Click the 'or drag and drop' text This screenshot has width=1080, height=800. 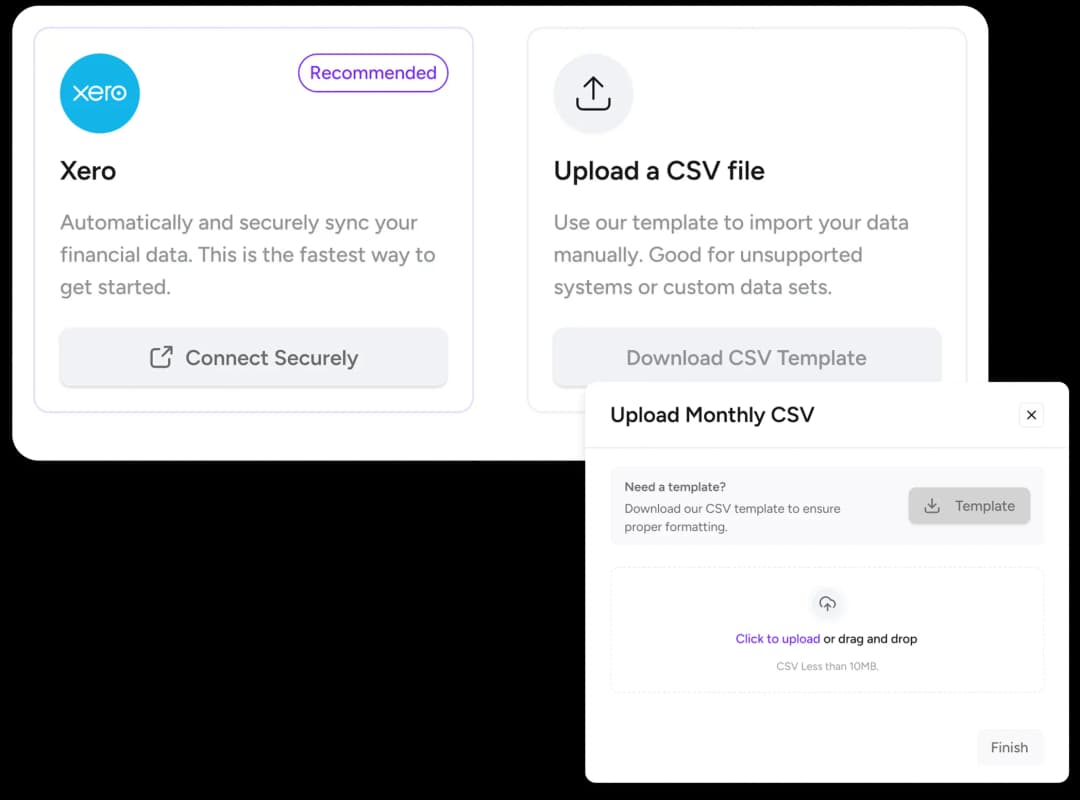[870, 639]
